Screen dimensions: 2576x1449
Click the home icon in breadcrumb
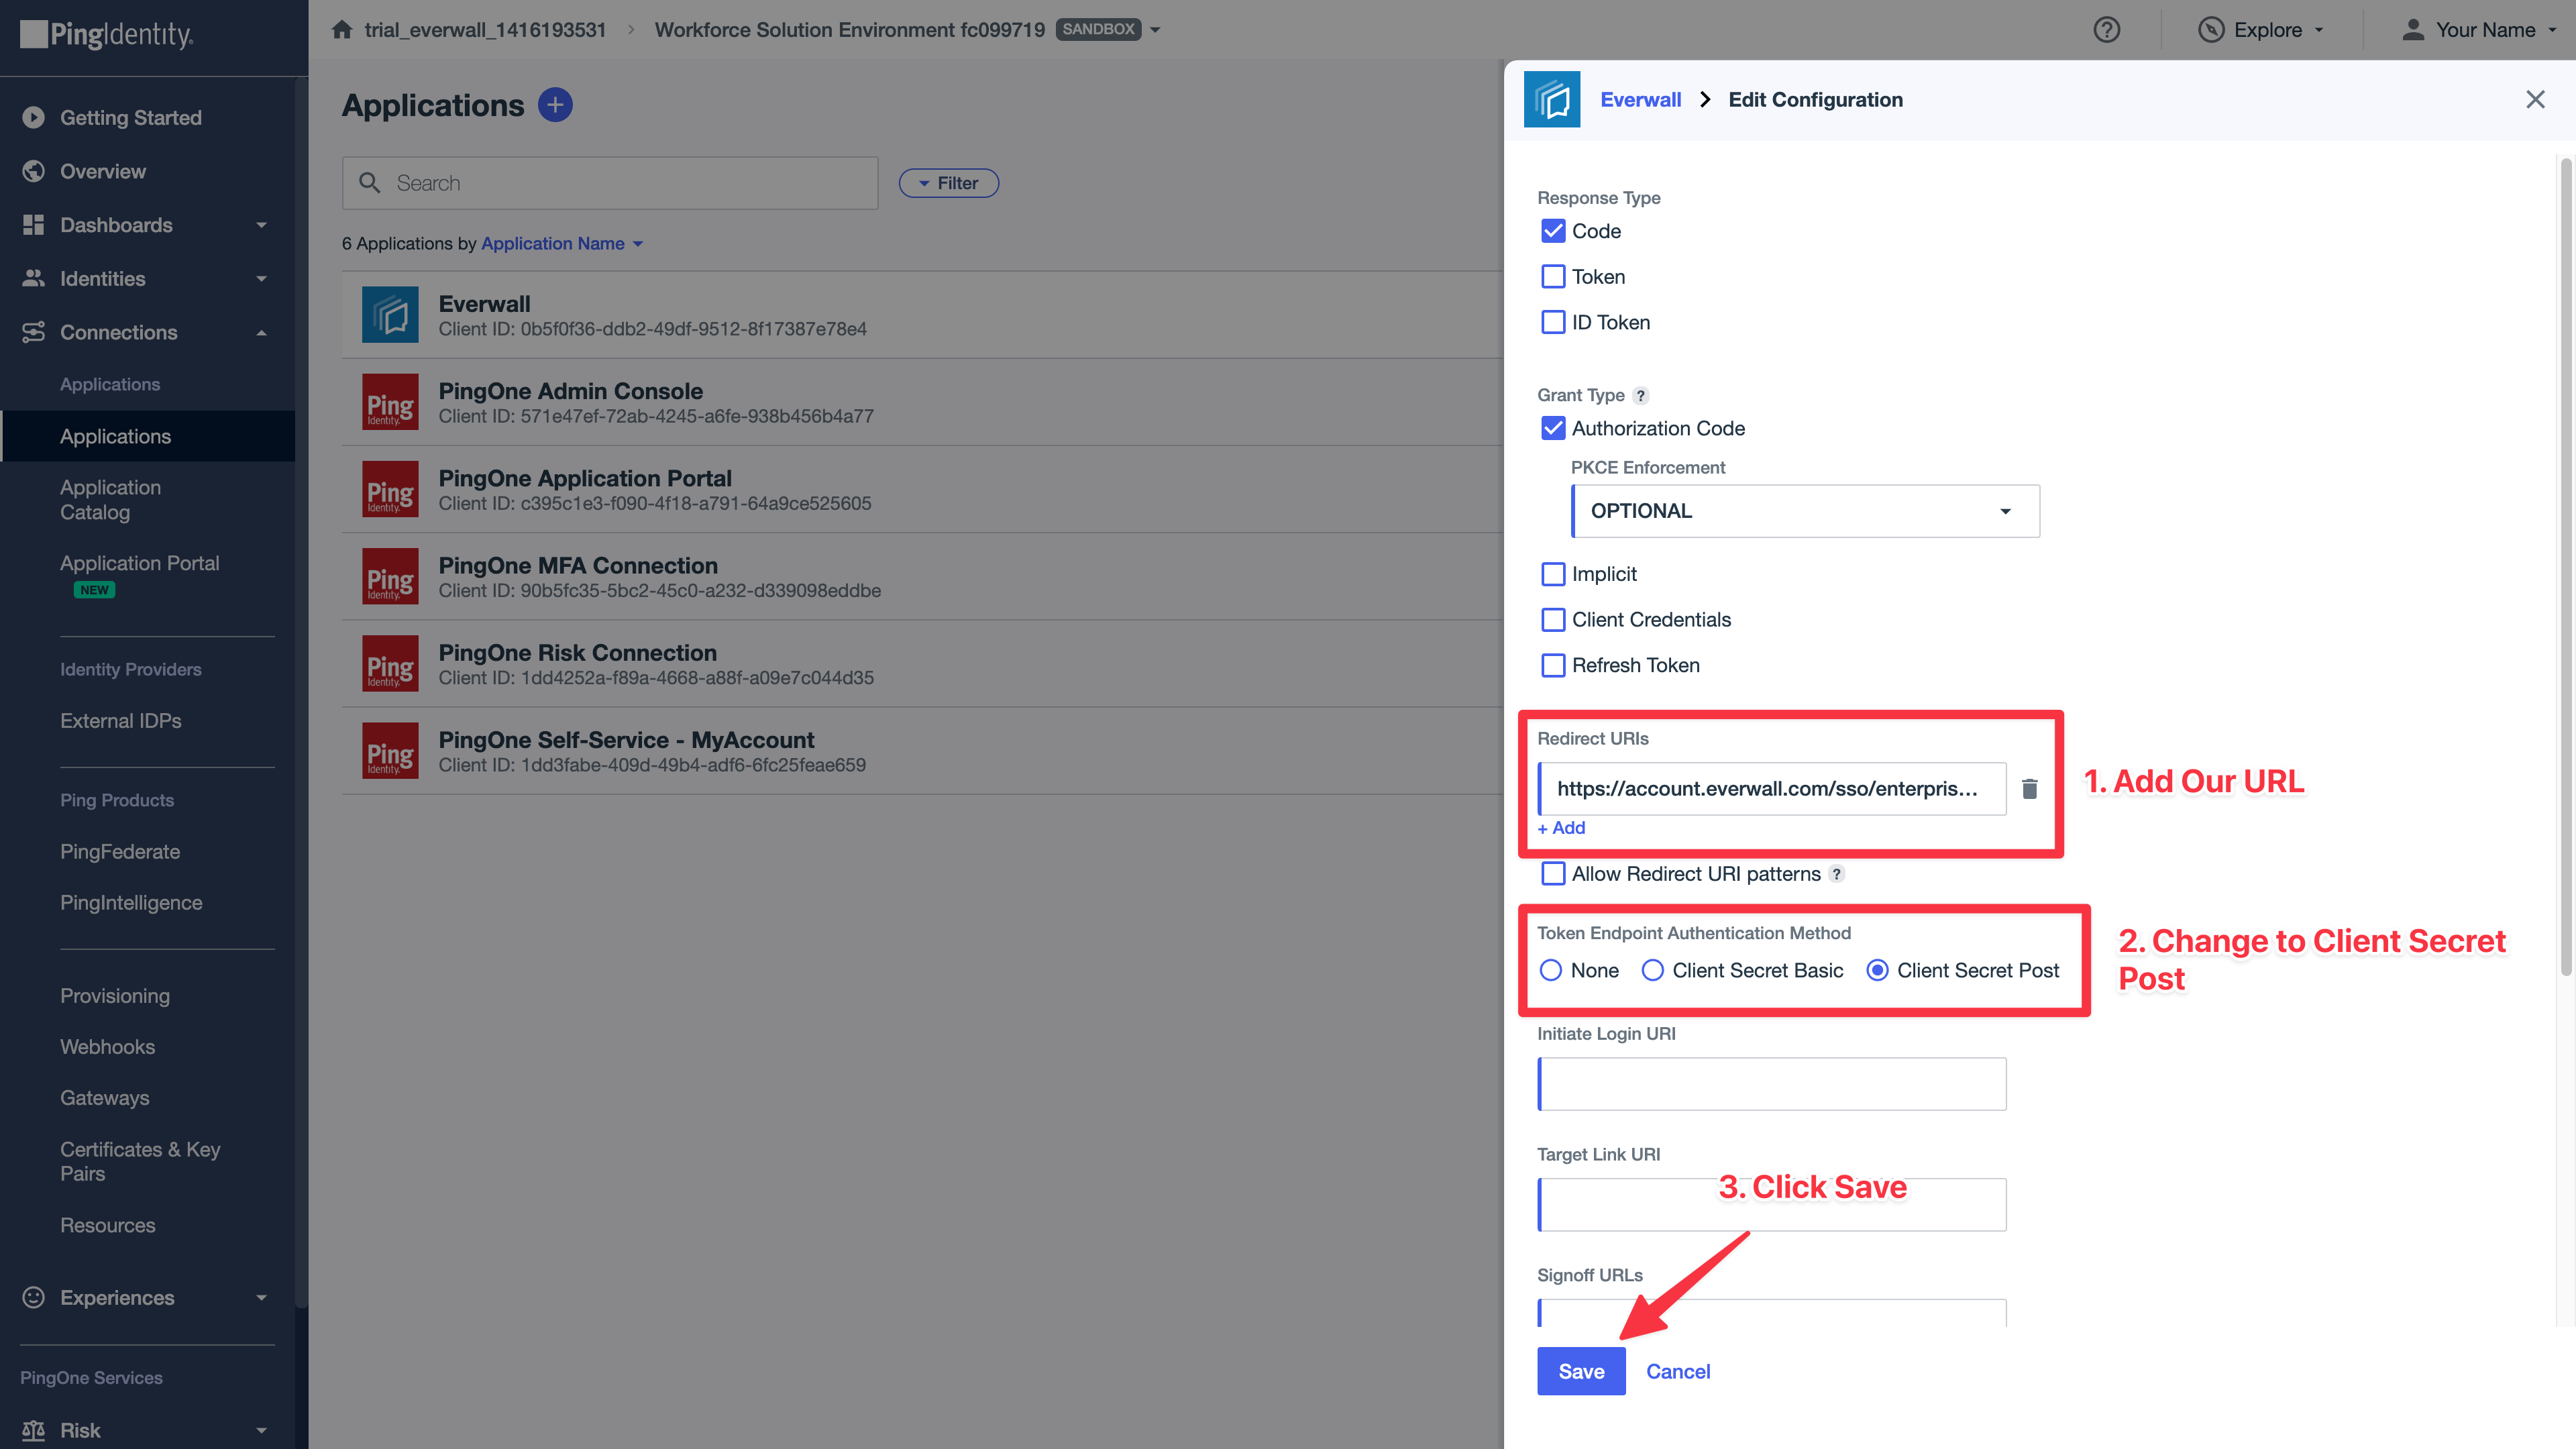342,29
